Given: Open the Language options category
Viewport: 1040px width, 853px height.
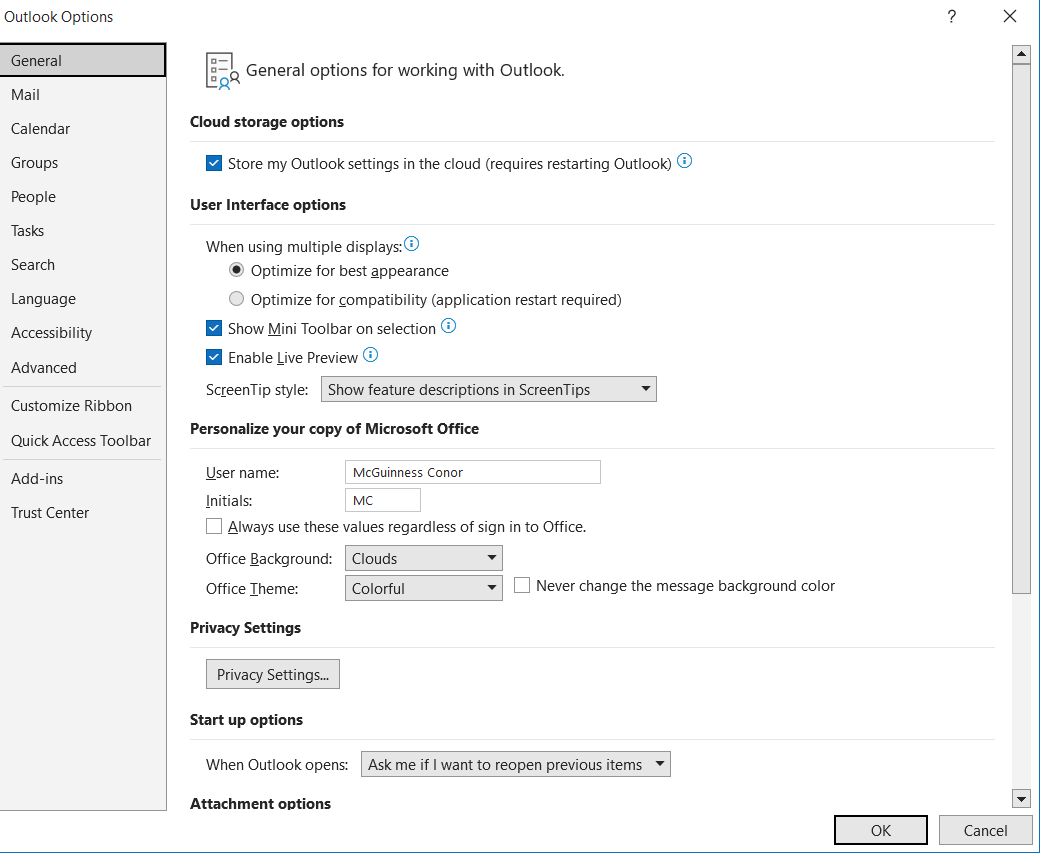Looking at the screenshot, I should point(83,299).
